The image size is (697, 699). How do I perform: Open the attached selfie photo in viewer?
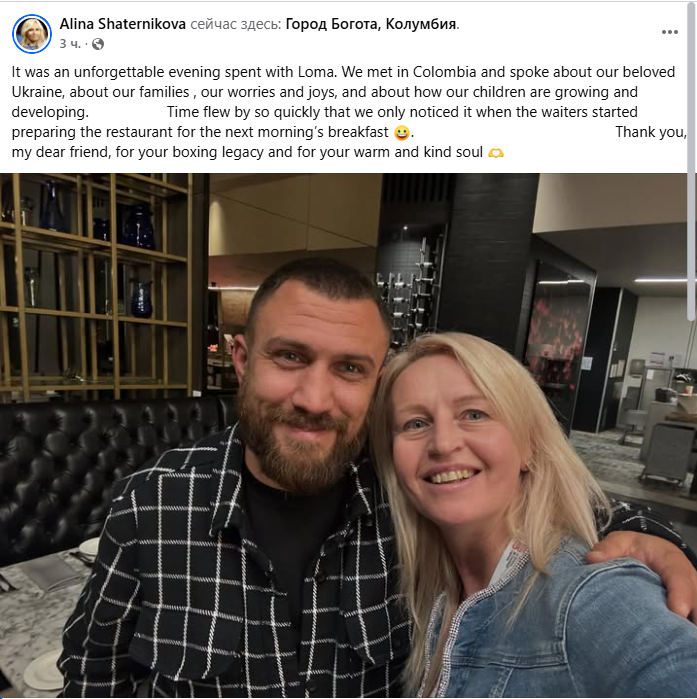[x=348, y=436]
